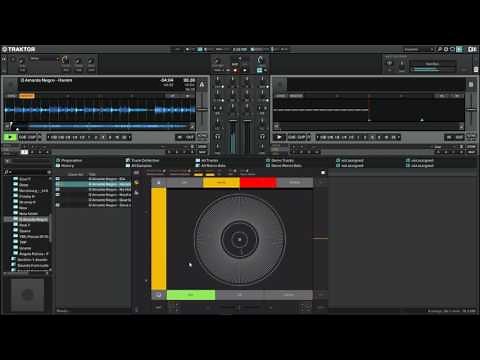Open the Demo Remix Sets favorite
Screen dimensions: 480x360
tap(284, 165)
